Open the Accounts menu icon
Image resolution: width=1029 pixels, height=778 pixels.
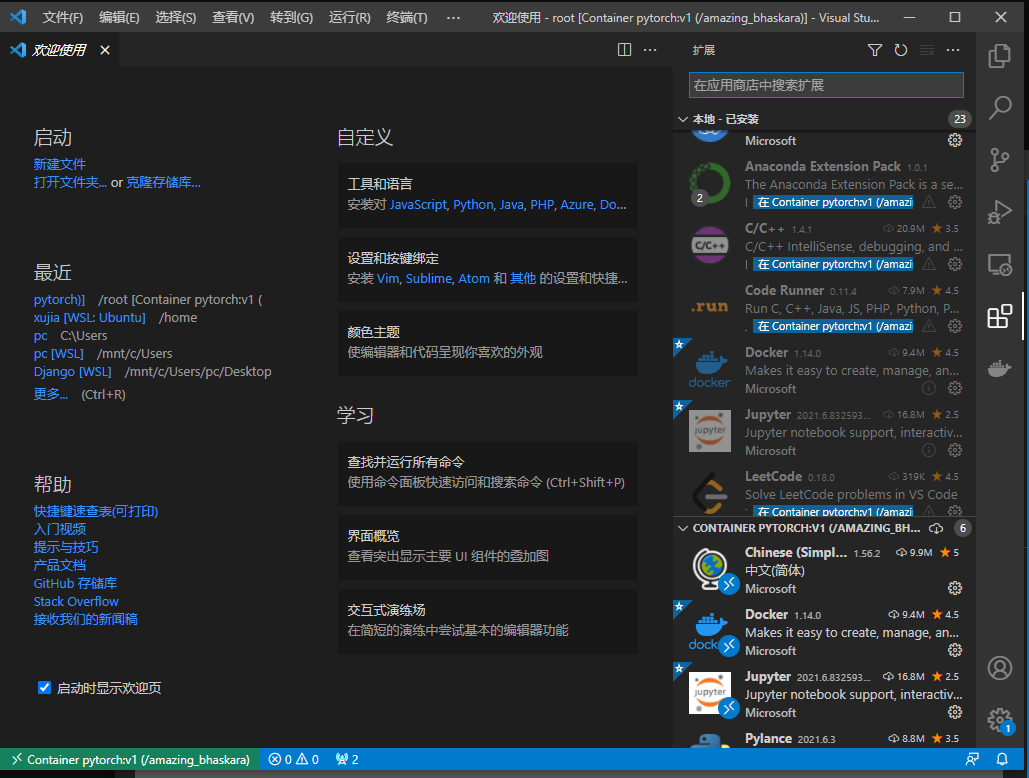[x=999, y=668]
